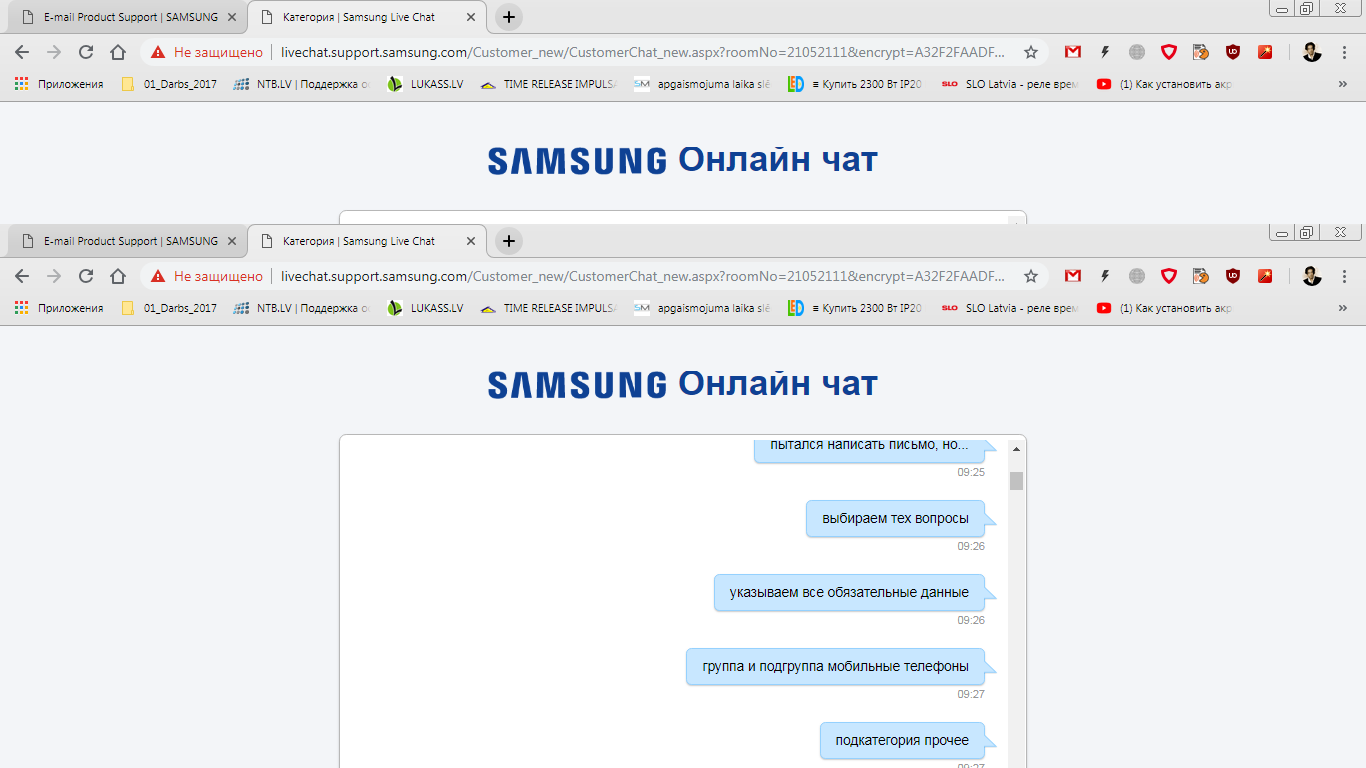Click the forward arrow in the front window

pos(54,276)
